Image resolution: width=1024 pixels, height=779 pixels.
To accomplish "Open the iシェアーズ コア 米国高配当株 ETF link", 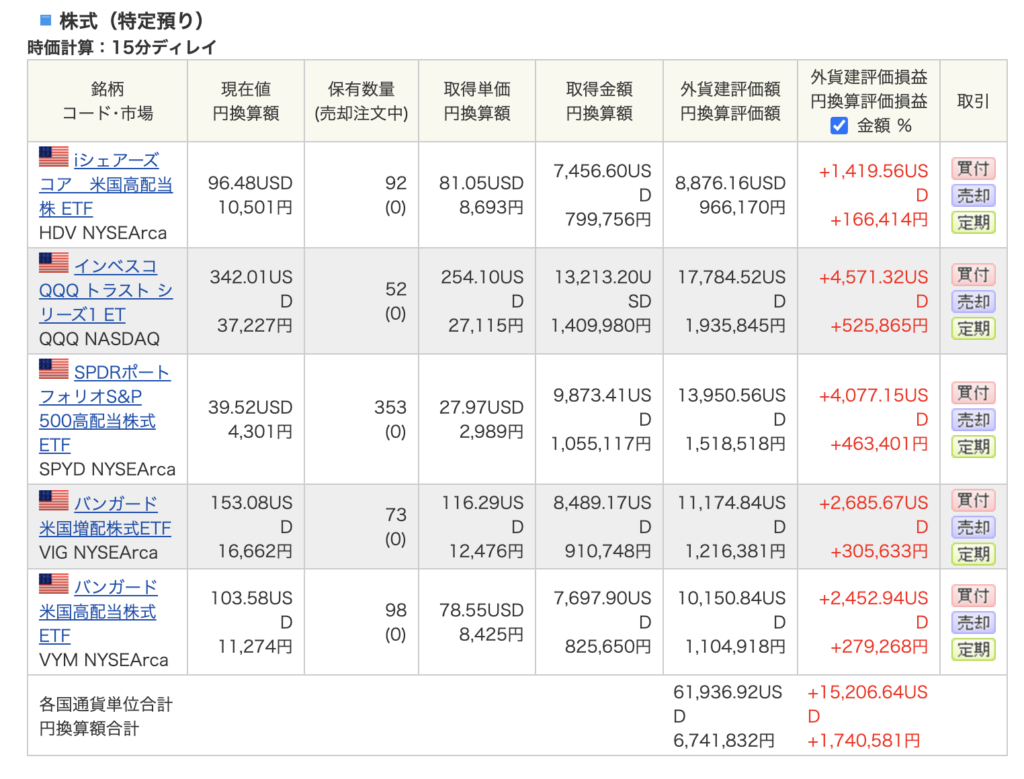I will coord(106,184).
